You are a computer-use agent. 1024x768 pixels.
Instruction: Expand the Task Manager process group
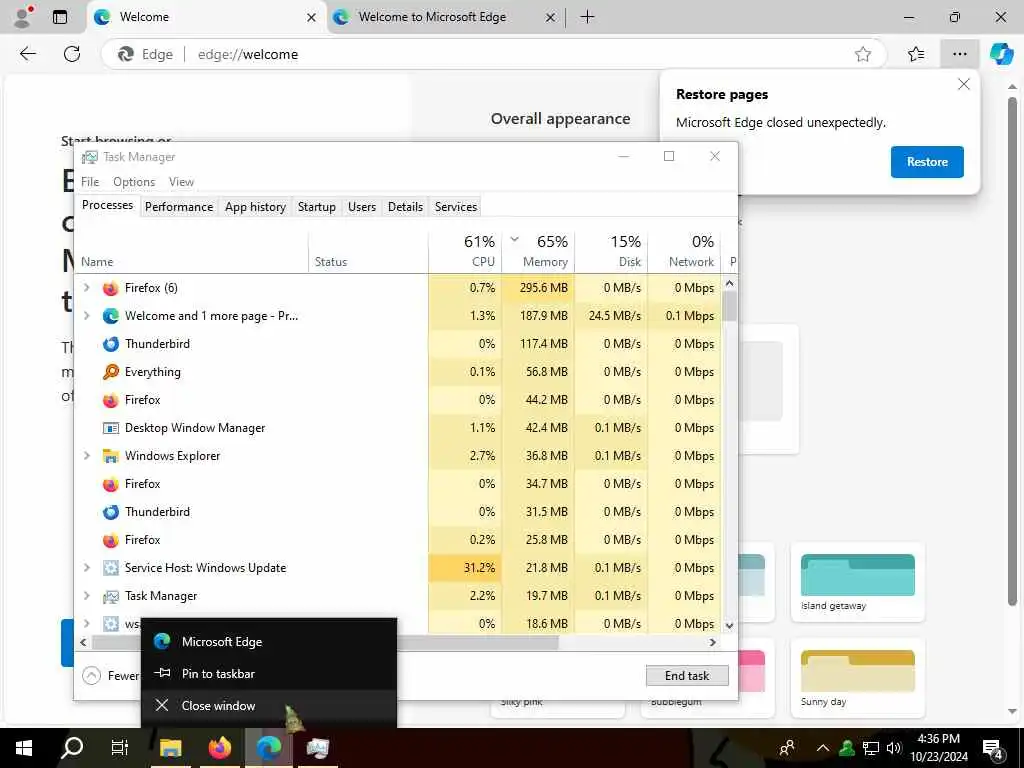point(87,596)
